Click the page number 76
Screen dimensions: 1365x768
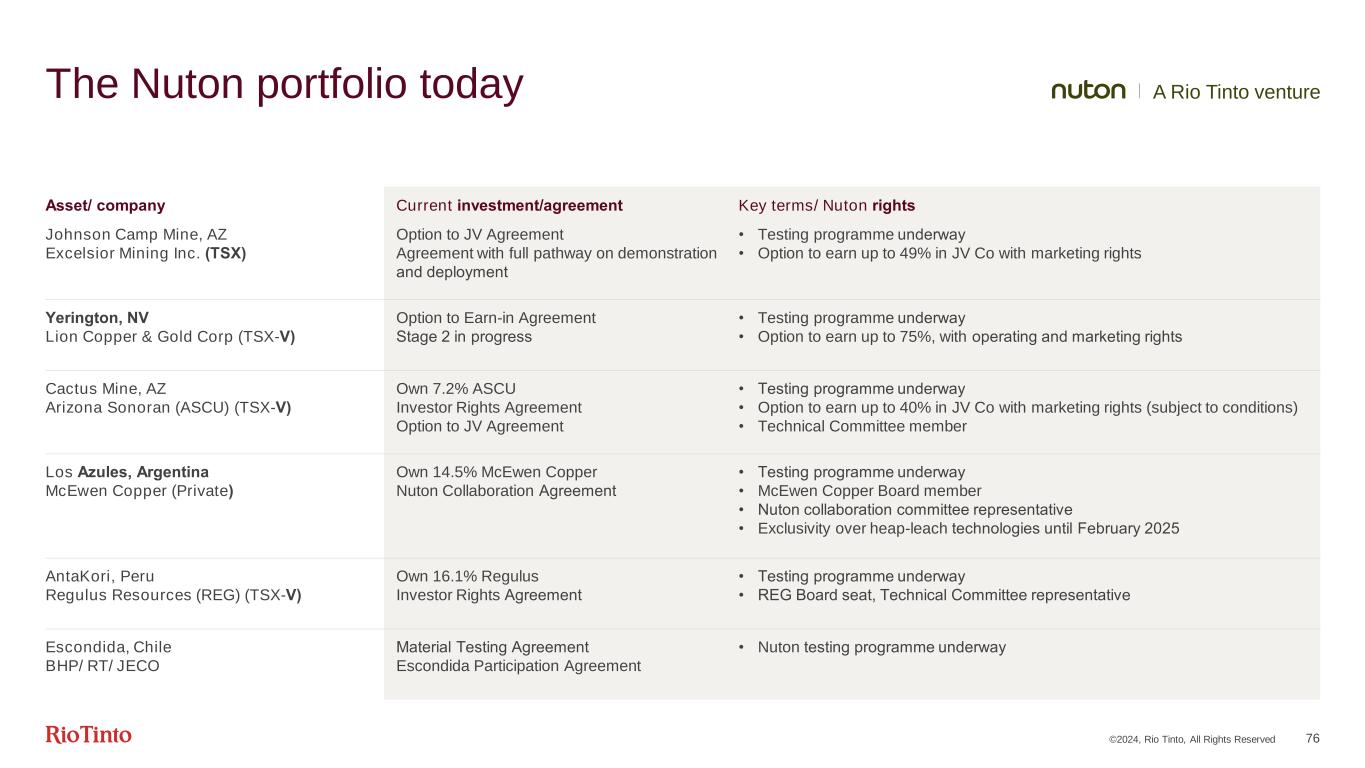click(1312, 738)
